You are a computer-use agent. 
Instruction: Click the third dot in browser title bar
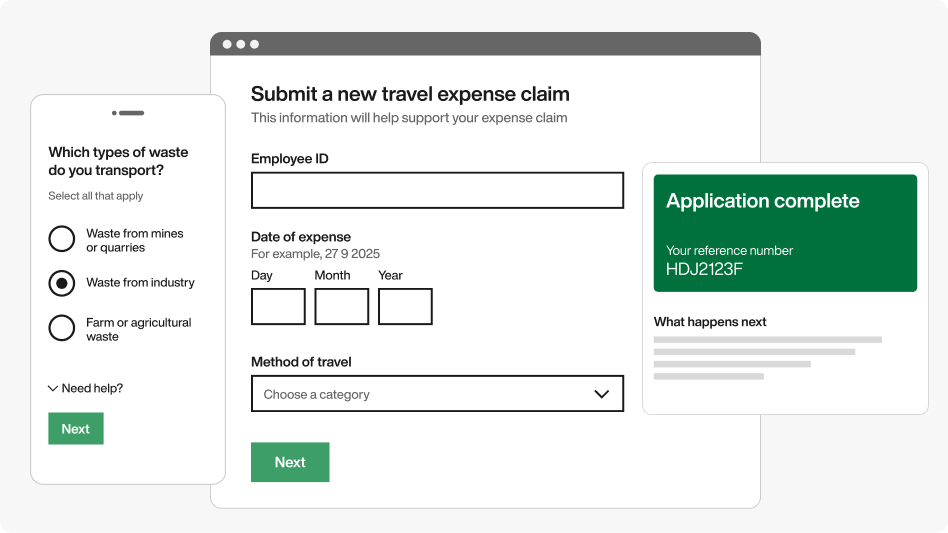tap(254, 44)
